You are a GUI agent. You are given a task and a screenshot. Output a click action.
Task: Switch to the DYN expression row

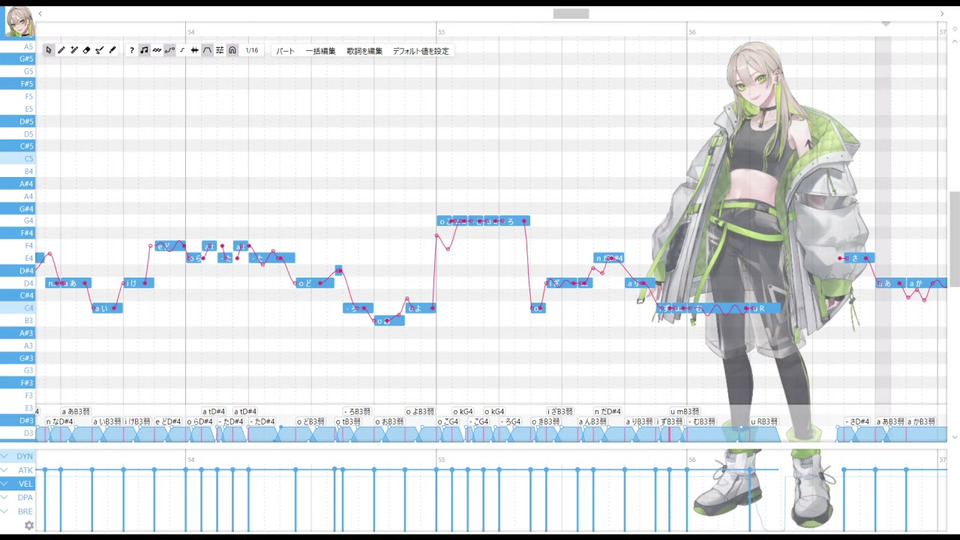(x=18, y=456)
